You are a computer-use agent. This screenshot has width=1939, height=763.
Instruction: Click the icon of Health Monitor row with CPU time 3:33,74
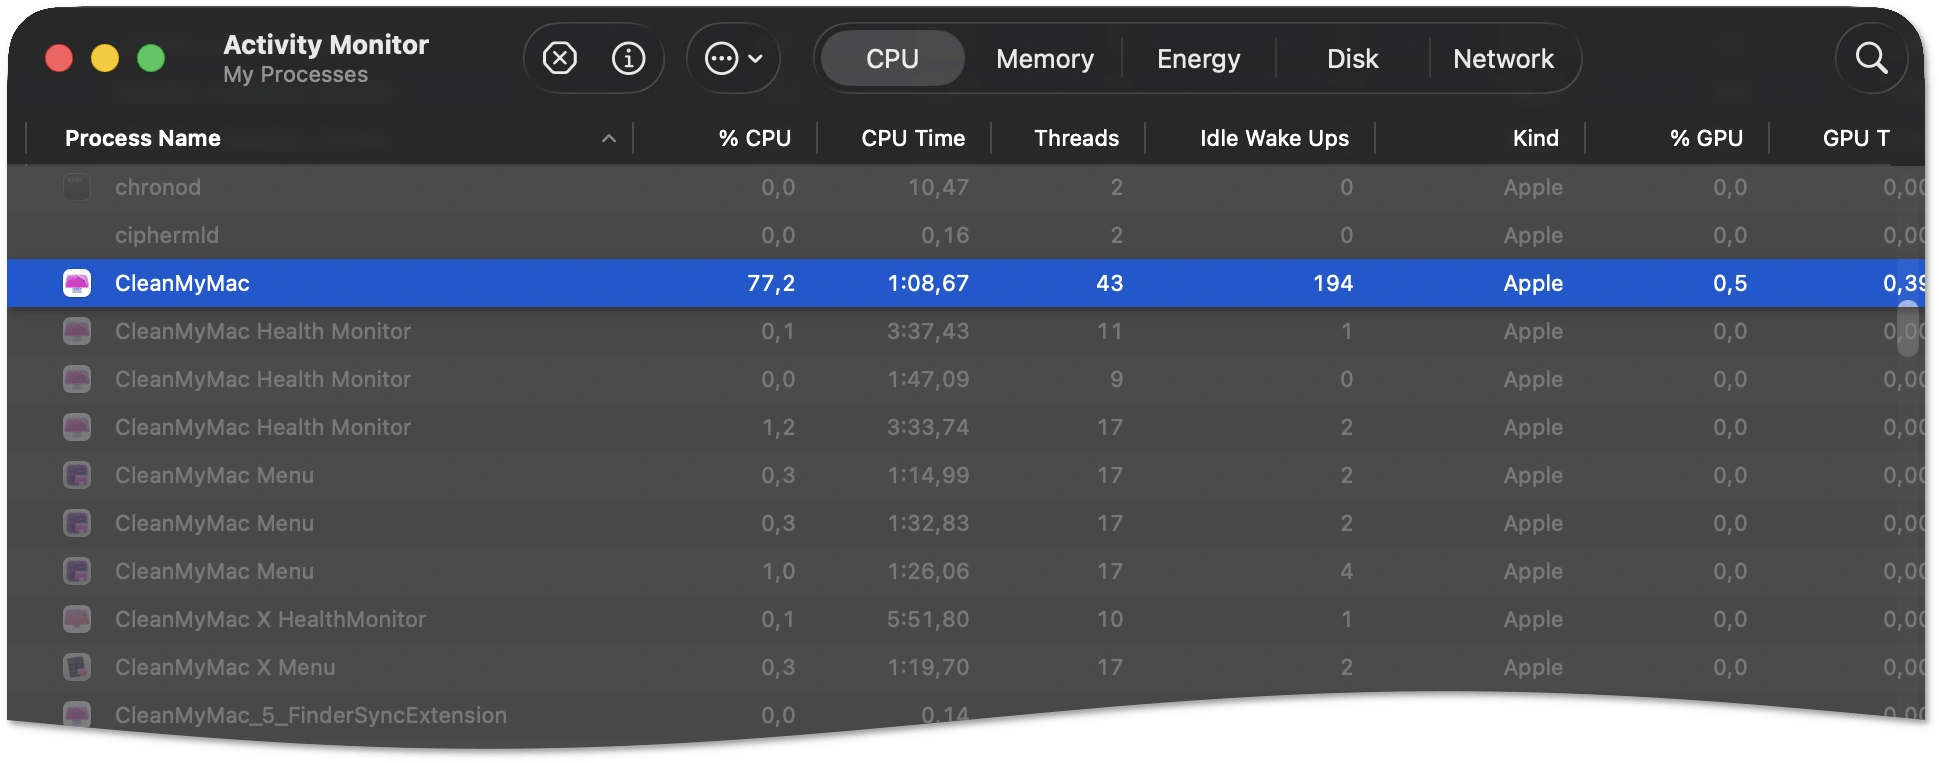[77, 427]
